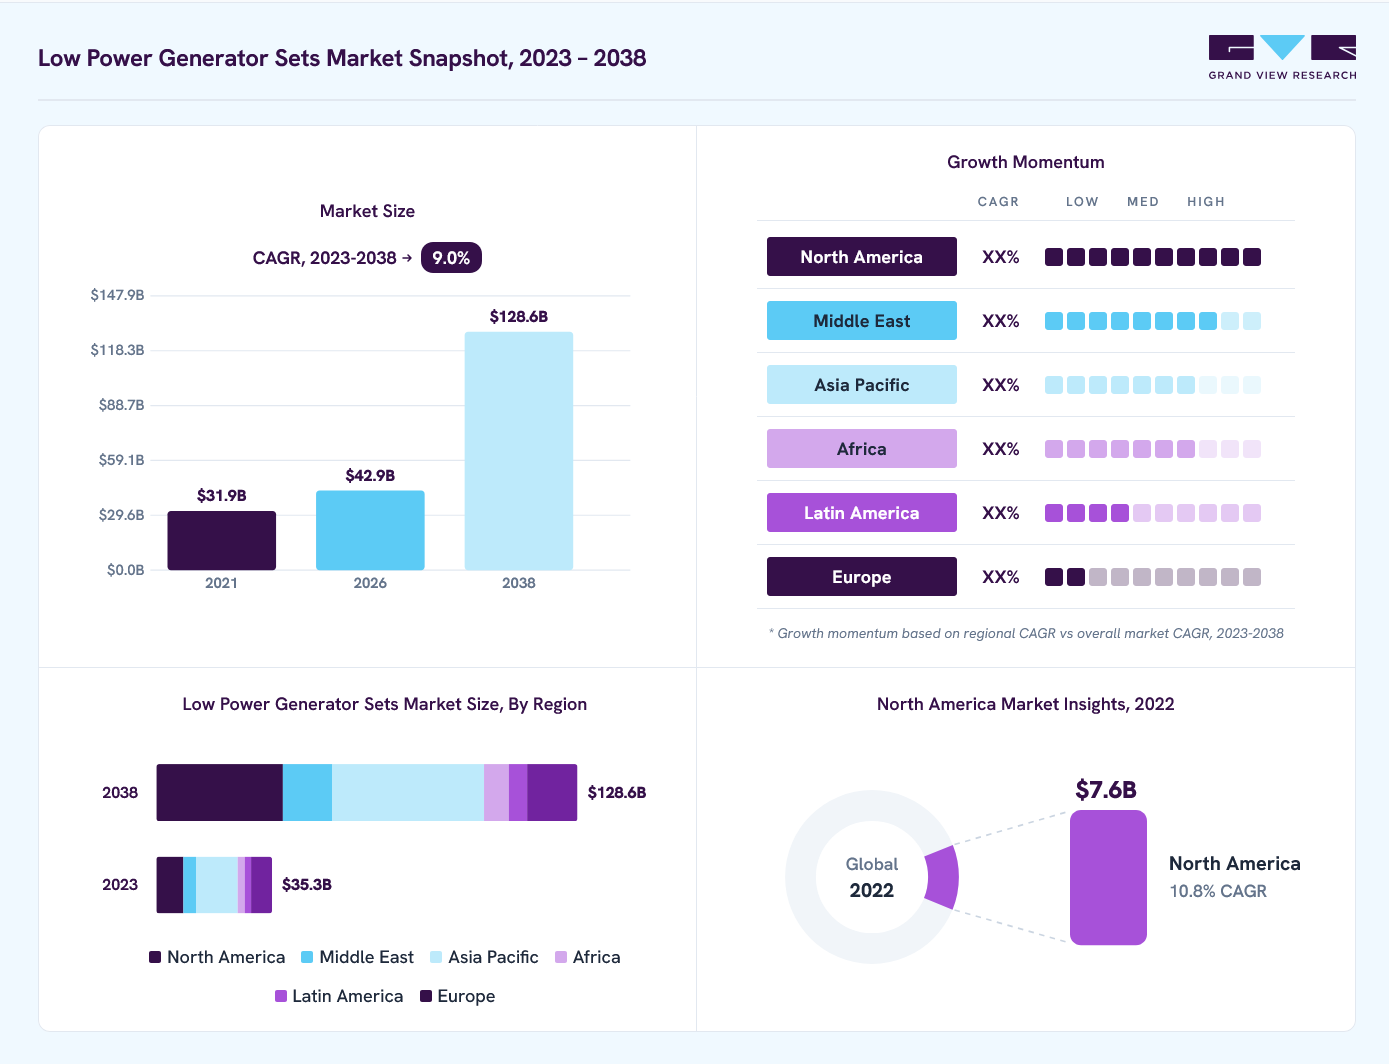The width and height of the screenshot is (1389, 1064).
Task: Click the Asia Pacific region label in Growth Momentum
Action: 862,385
